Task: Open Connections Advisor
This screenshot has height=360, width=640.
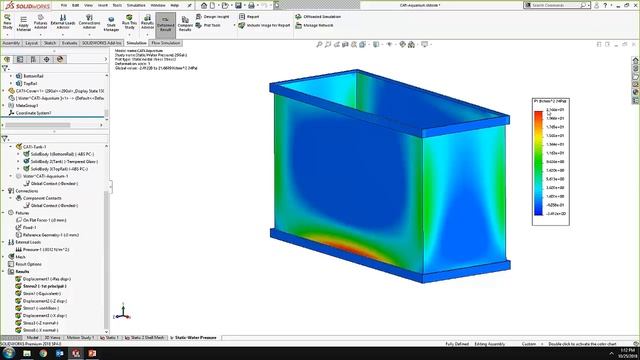Action: coord(89,22)
